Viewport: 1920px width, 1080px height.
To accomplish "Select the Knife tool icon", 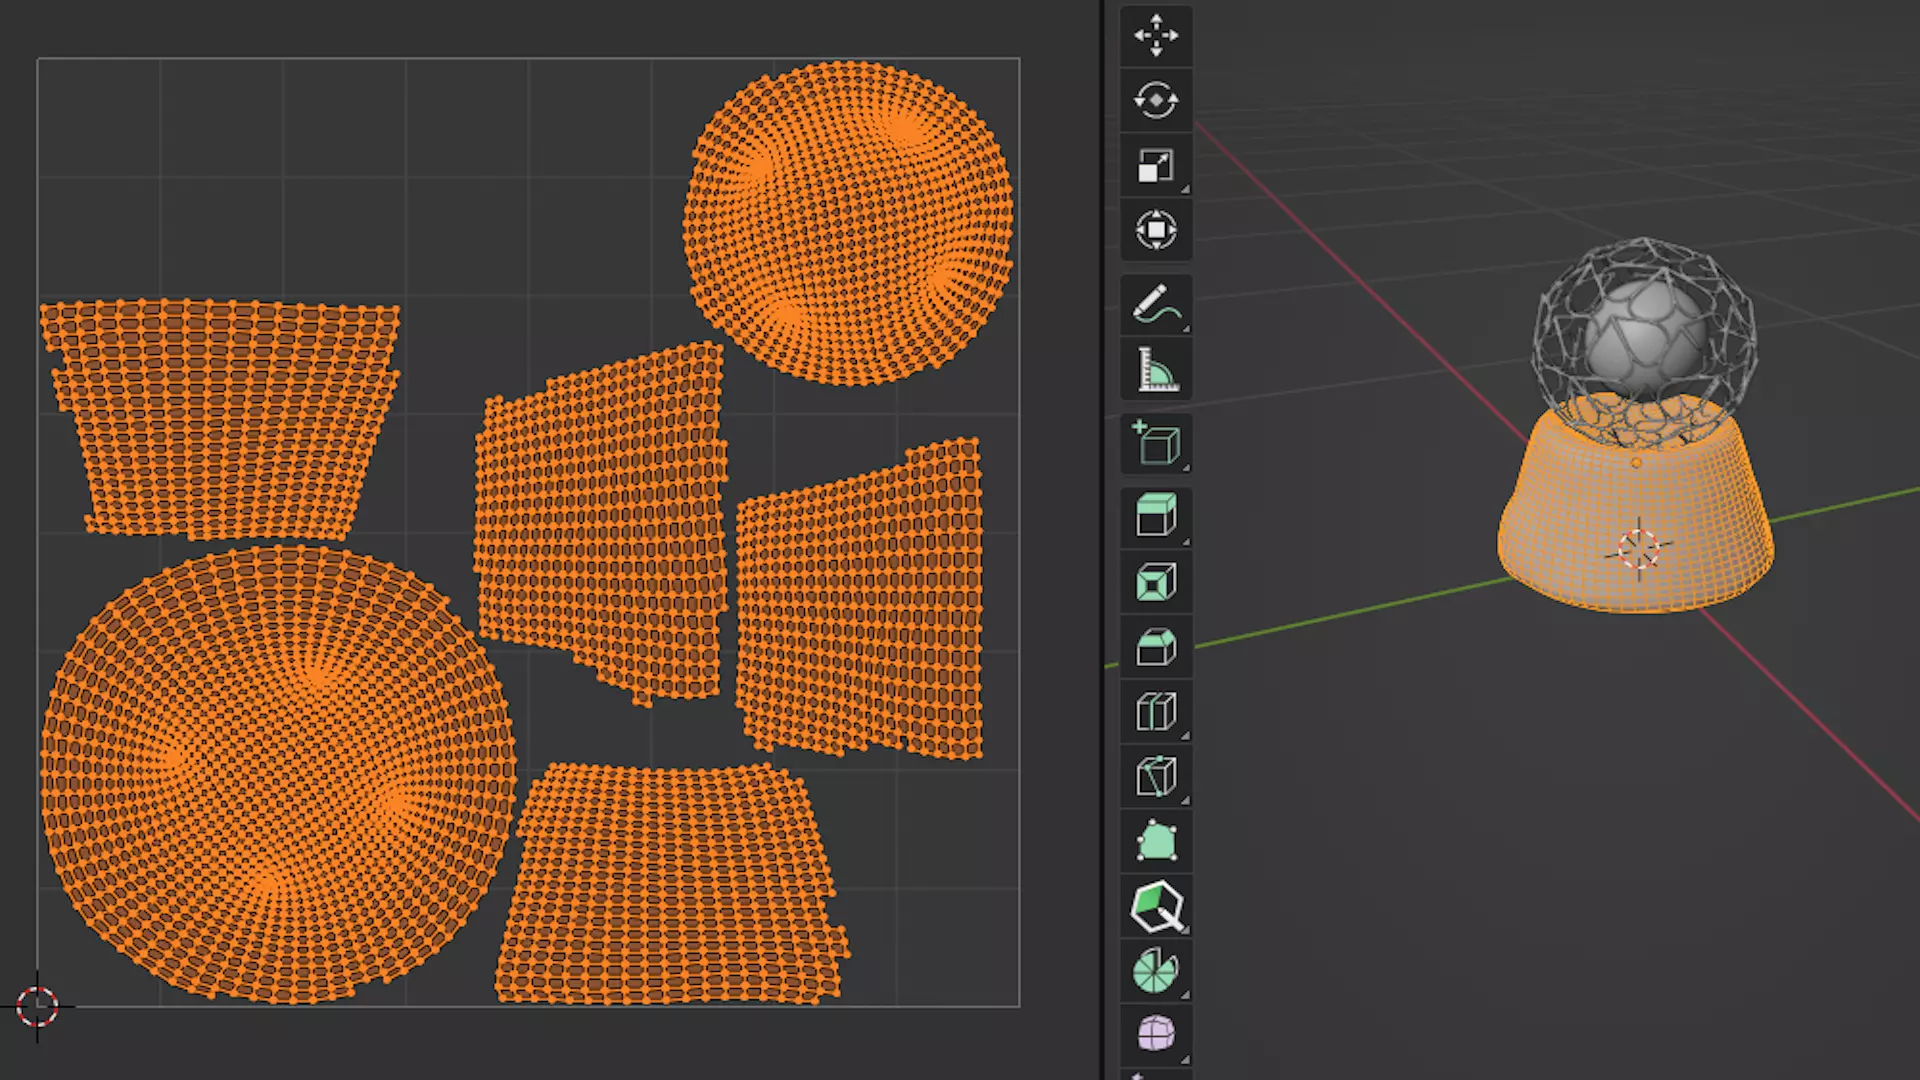I will tap(1156, 777).
